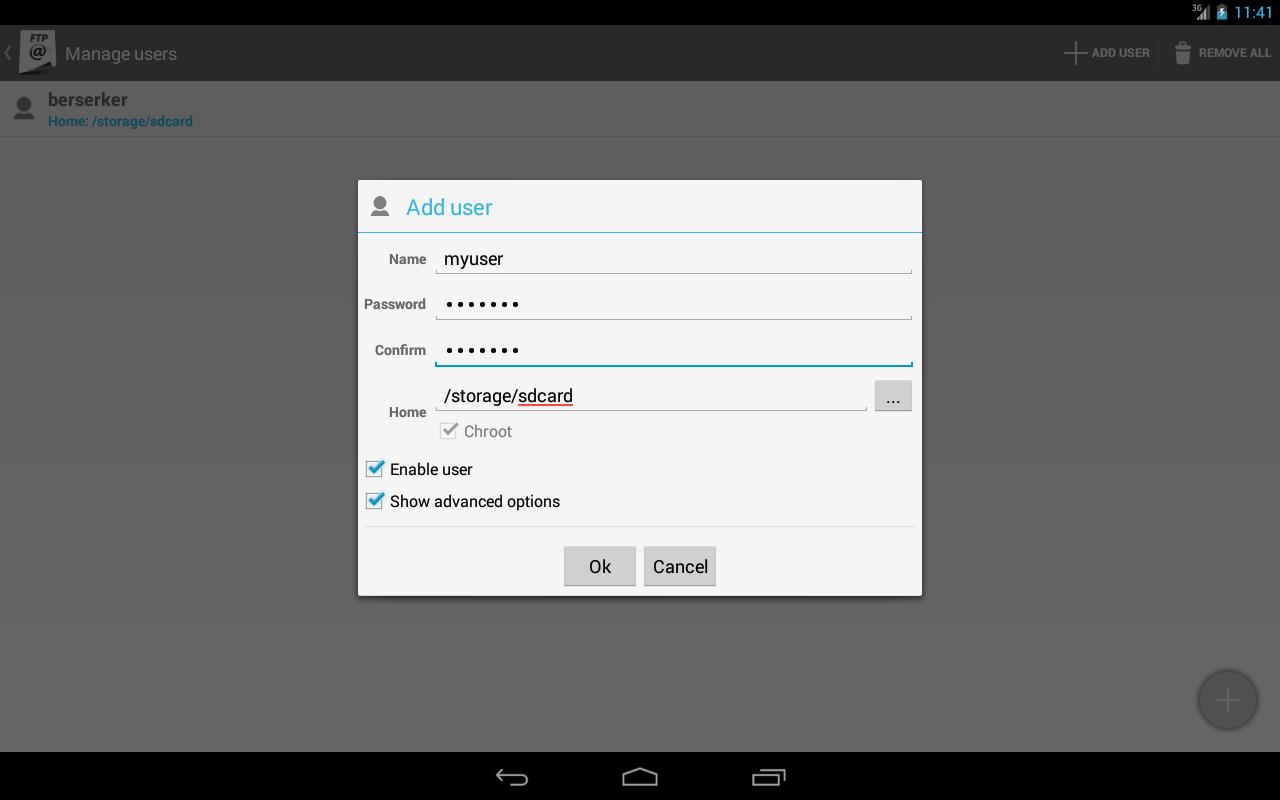Tap the Android back navigation button
Image resolution: width=1280 pixels, height=800 pixels.
[x=512, y=777]
